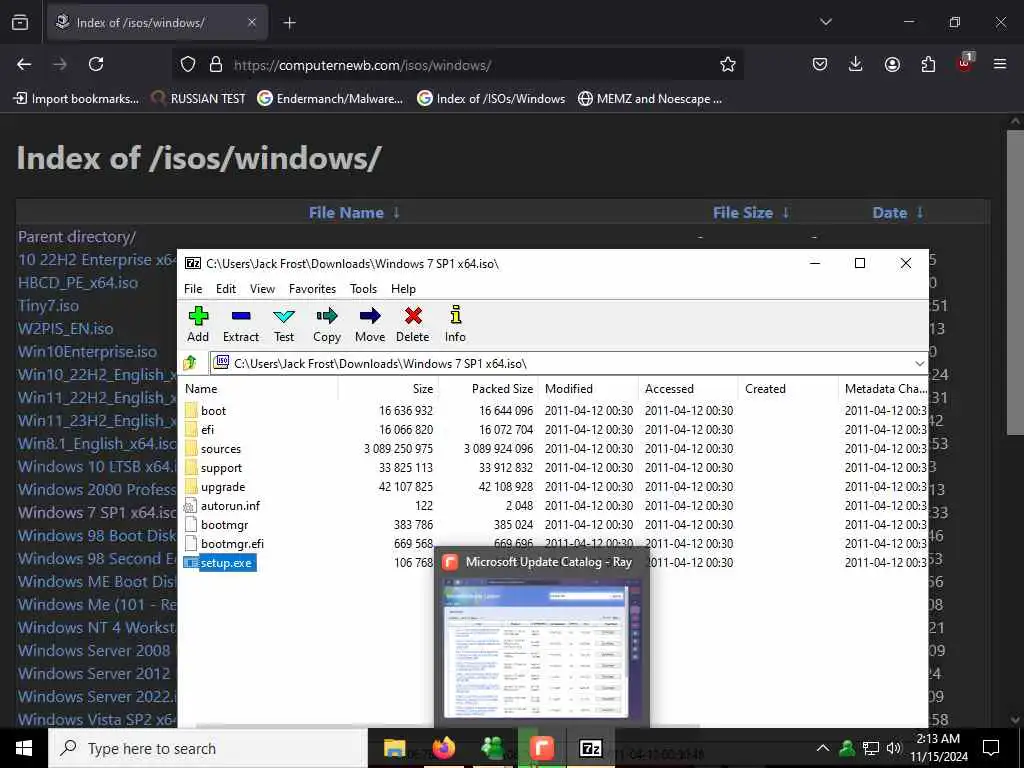Sort 7-Zip list by Packed Size

click(488, 389)
